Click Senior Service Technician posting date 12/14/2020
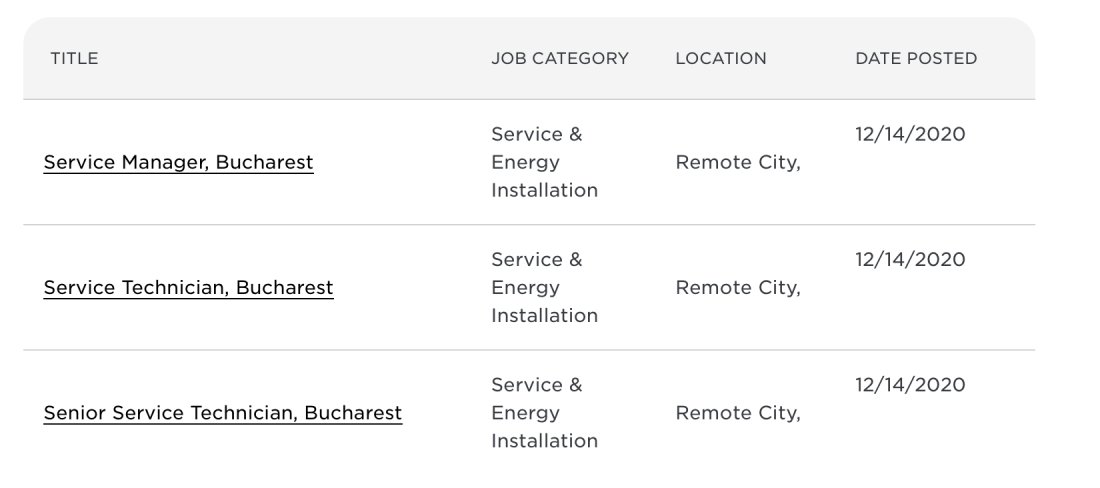The image size is (1100, 488). point(910,385)
